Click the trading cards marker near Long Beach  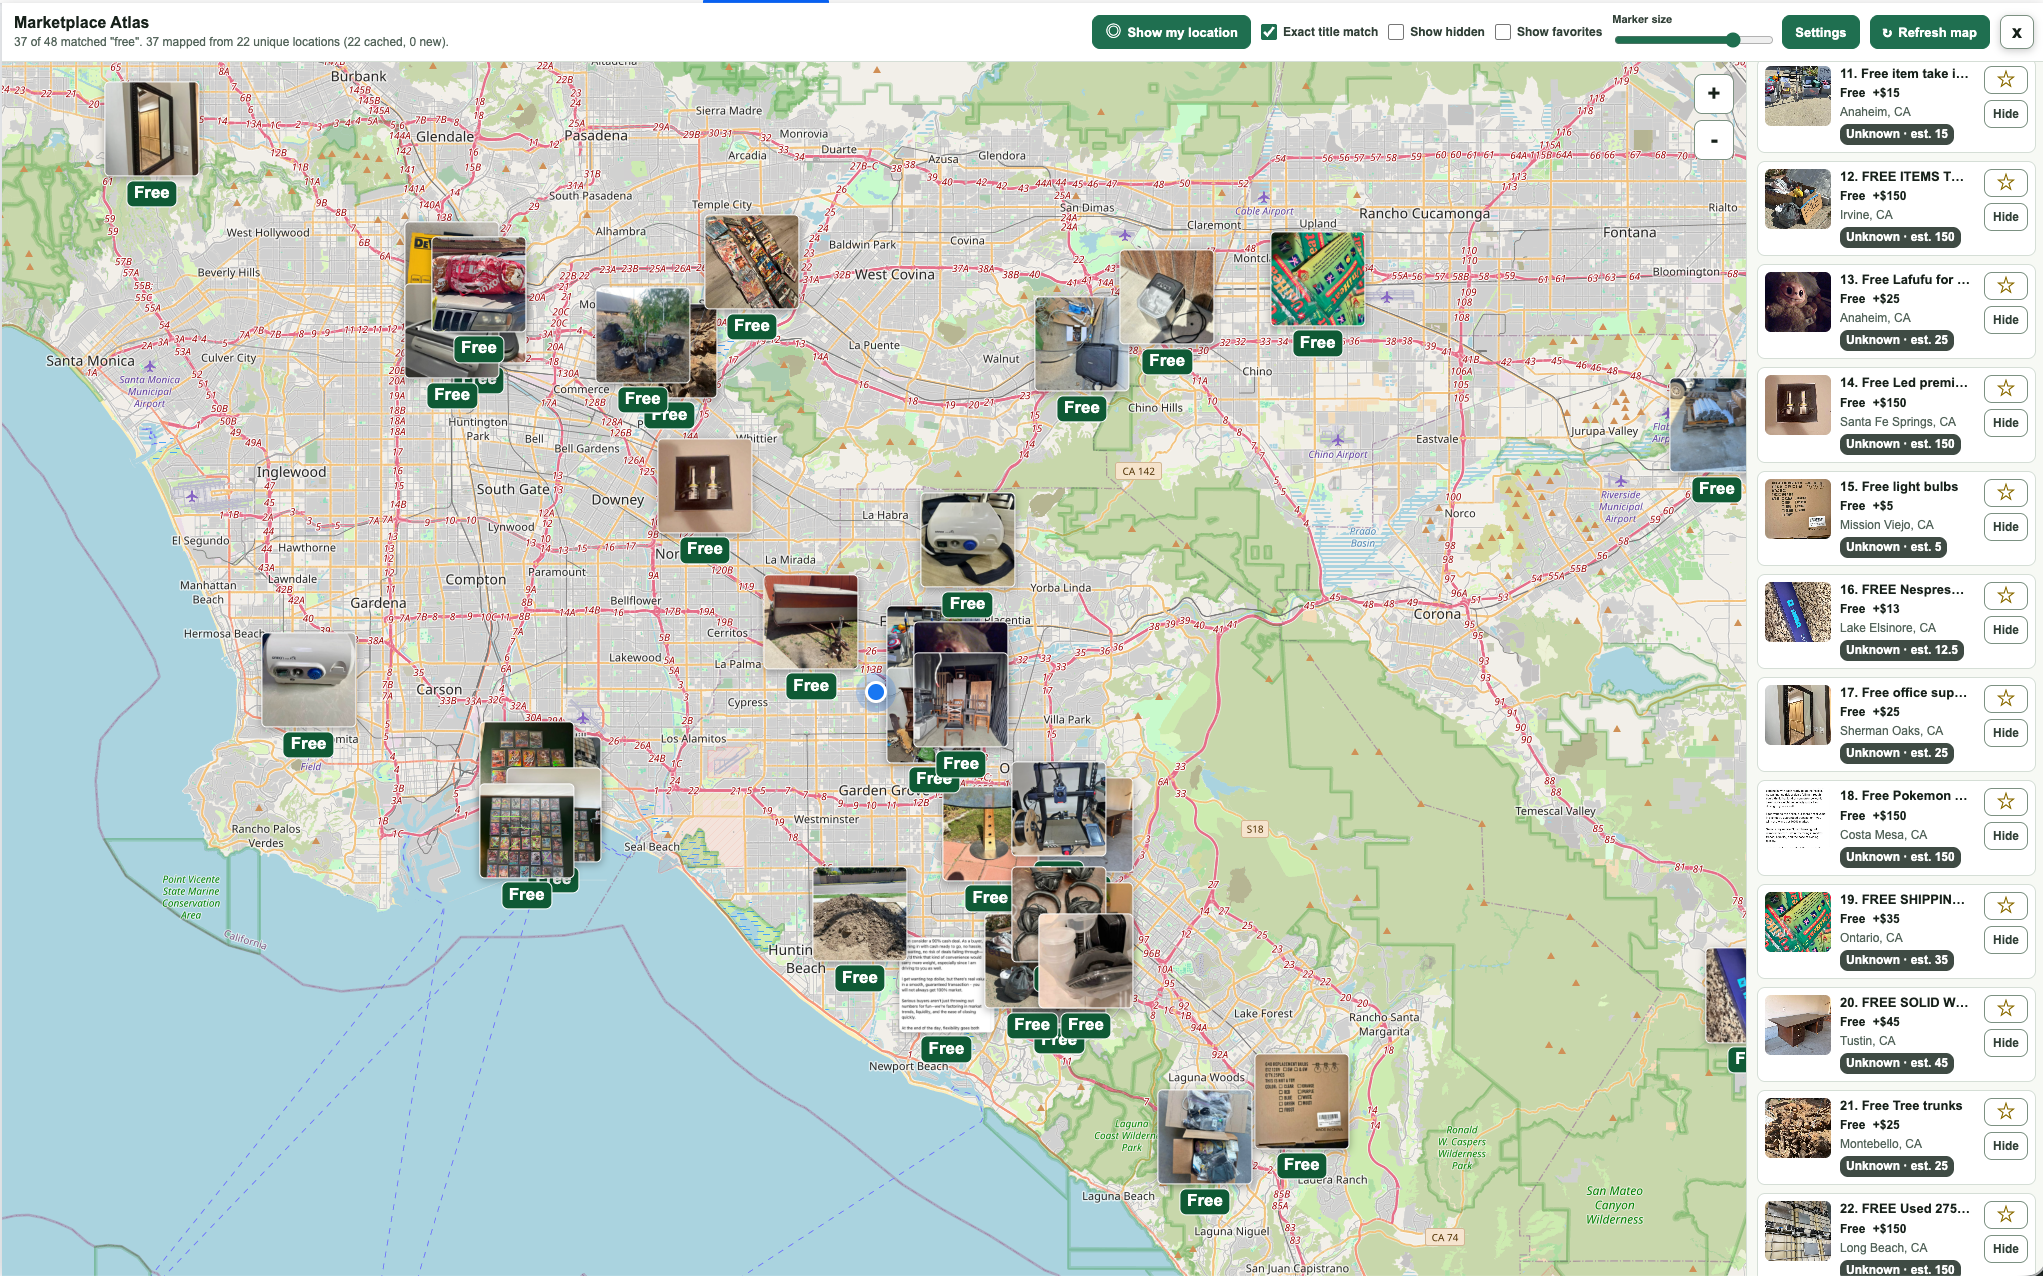coord(527,831)
